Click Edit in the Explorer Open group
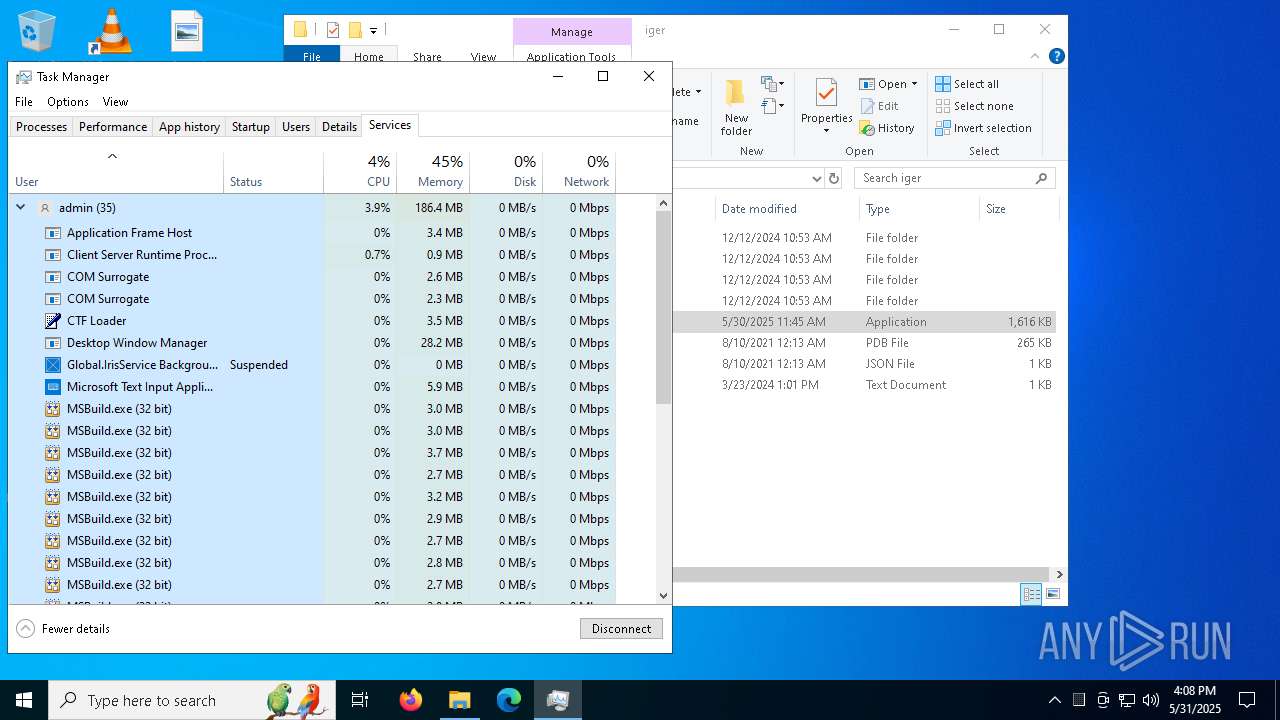This screenshot has width=1280, height=720. click(x=879, y=106)
